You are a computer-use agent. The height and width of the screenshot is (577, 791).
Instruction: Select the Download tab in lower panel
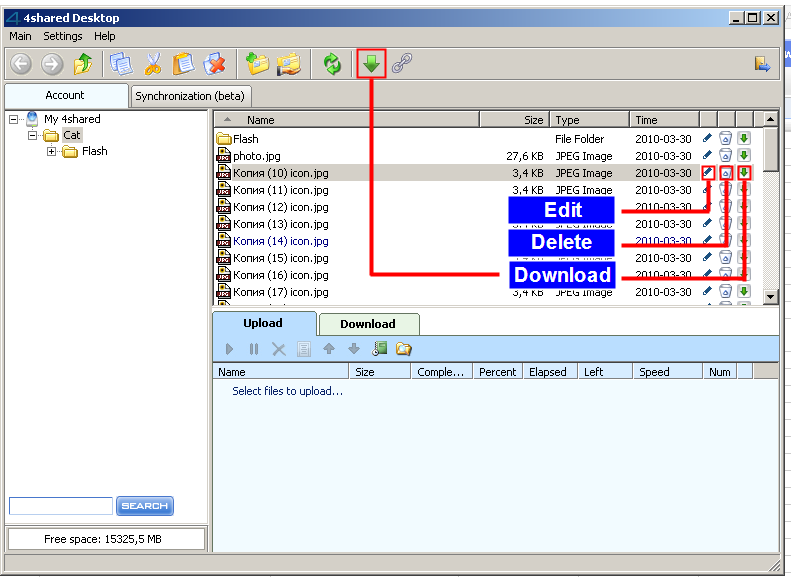point(368,324)
